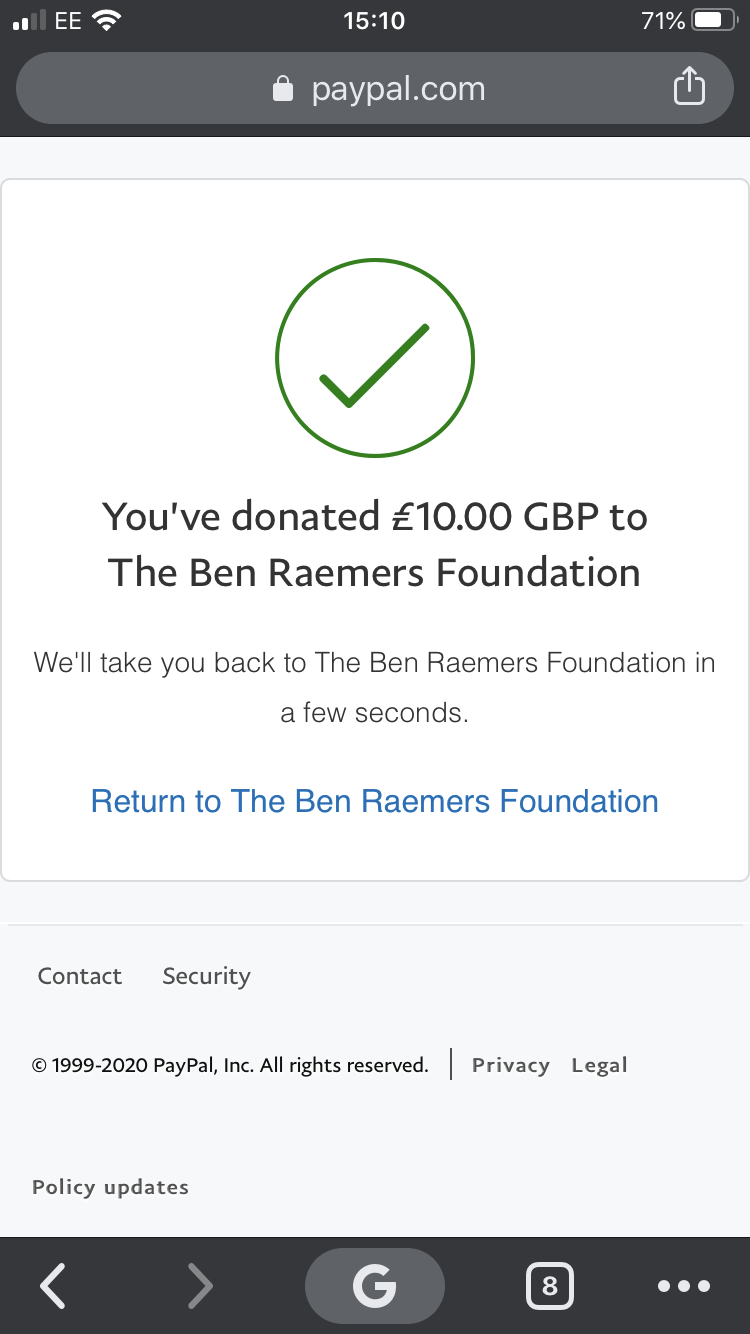Tap the paypal.com address field

click(398, 89)
